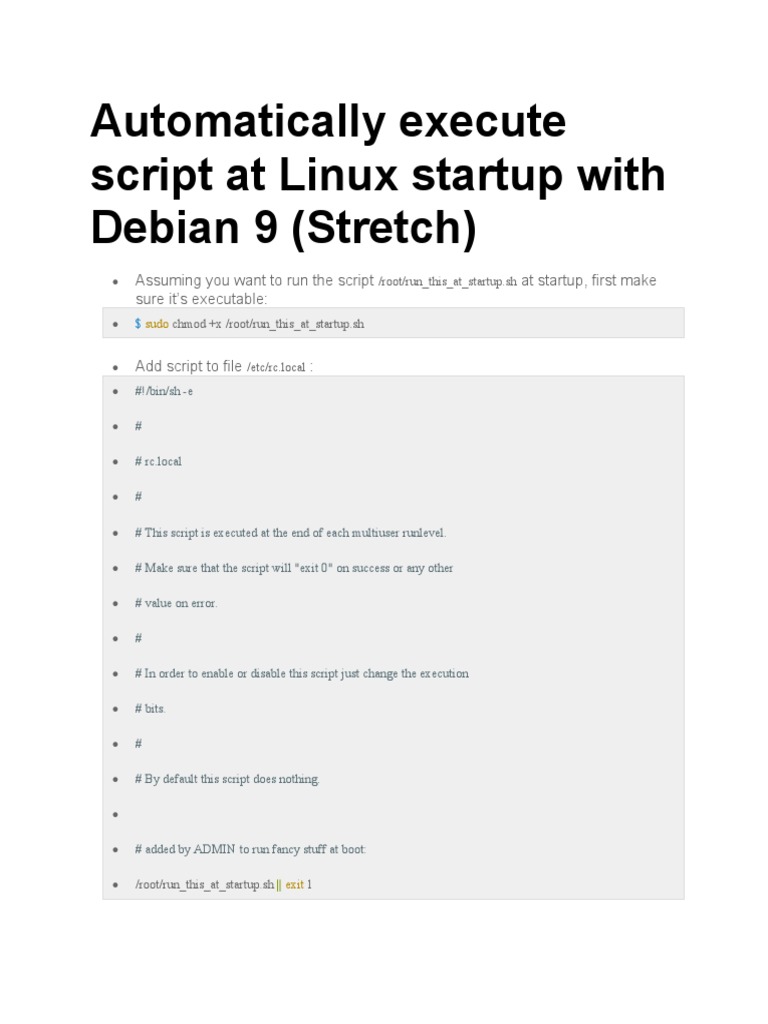Click 'chmod +x /root/run_this_at_startup.sh' command text
Viewport: 768px width, 1024px height.
268,324
